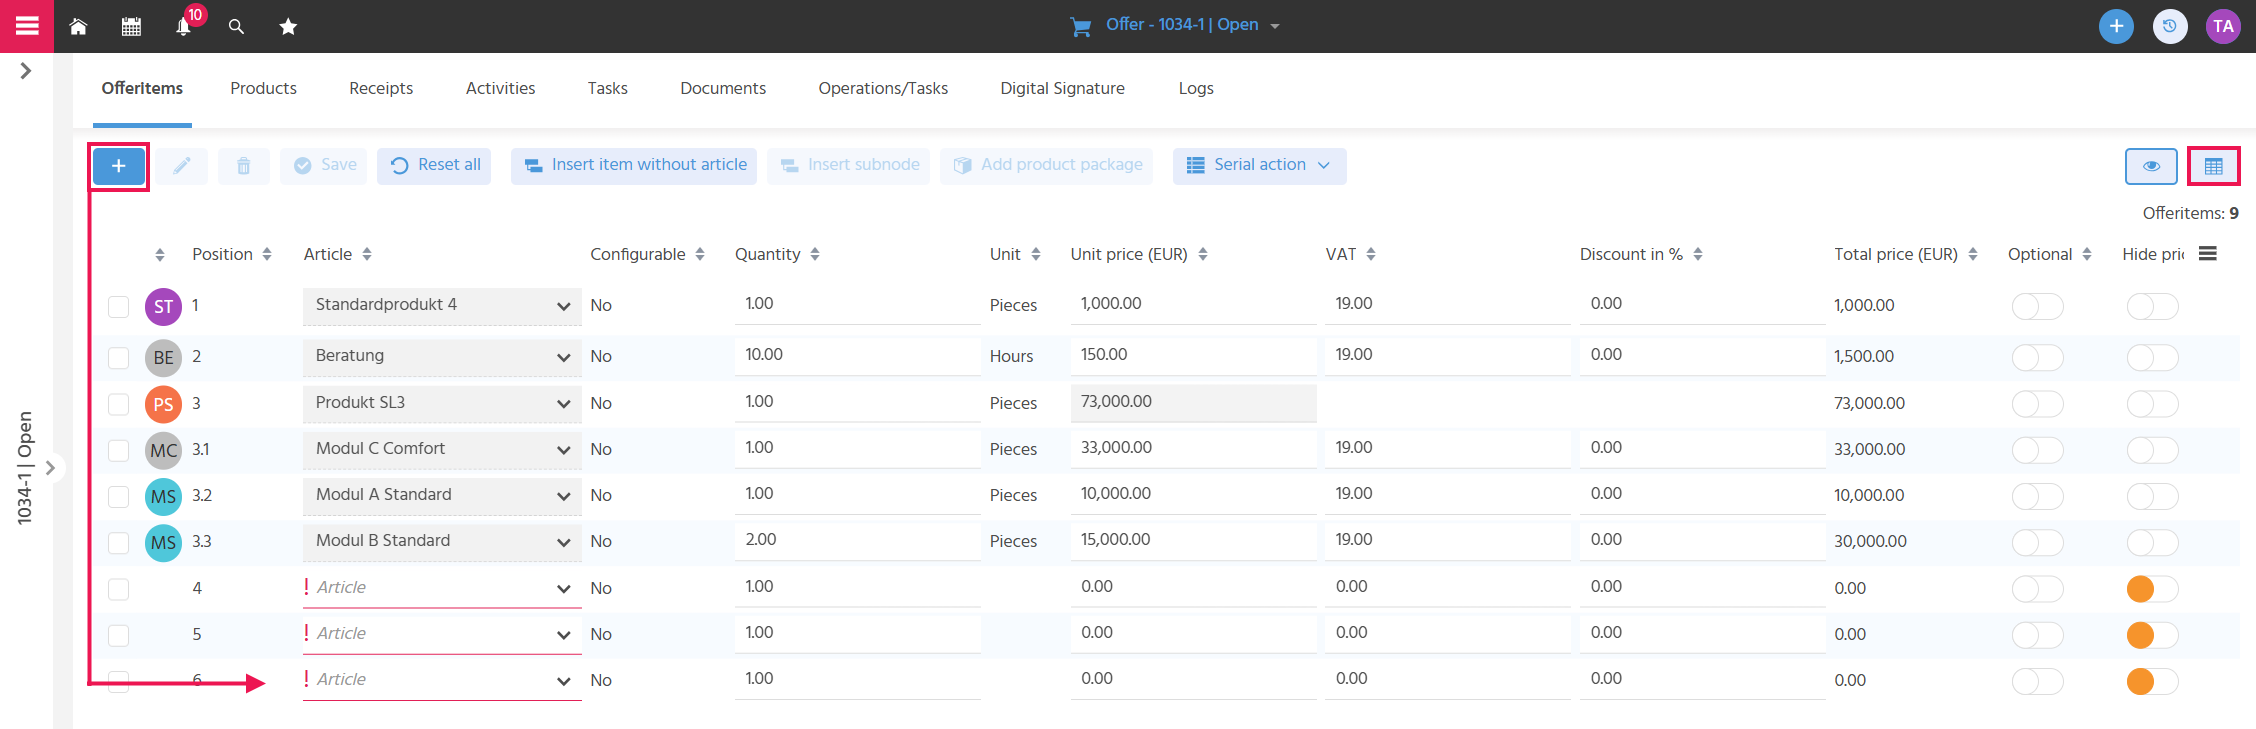2256x729 pixels.
Task: Open Produkt SL3 article dropdown
Action: coord(442,404)
